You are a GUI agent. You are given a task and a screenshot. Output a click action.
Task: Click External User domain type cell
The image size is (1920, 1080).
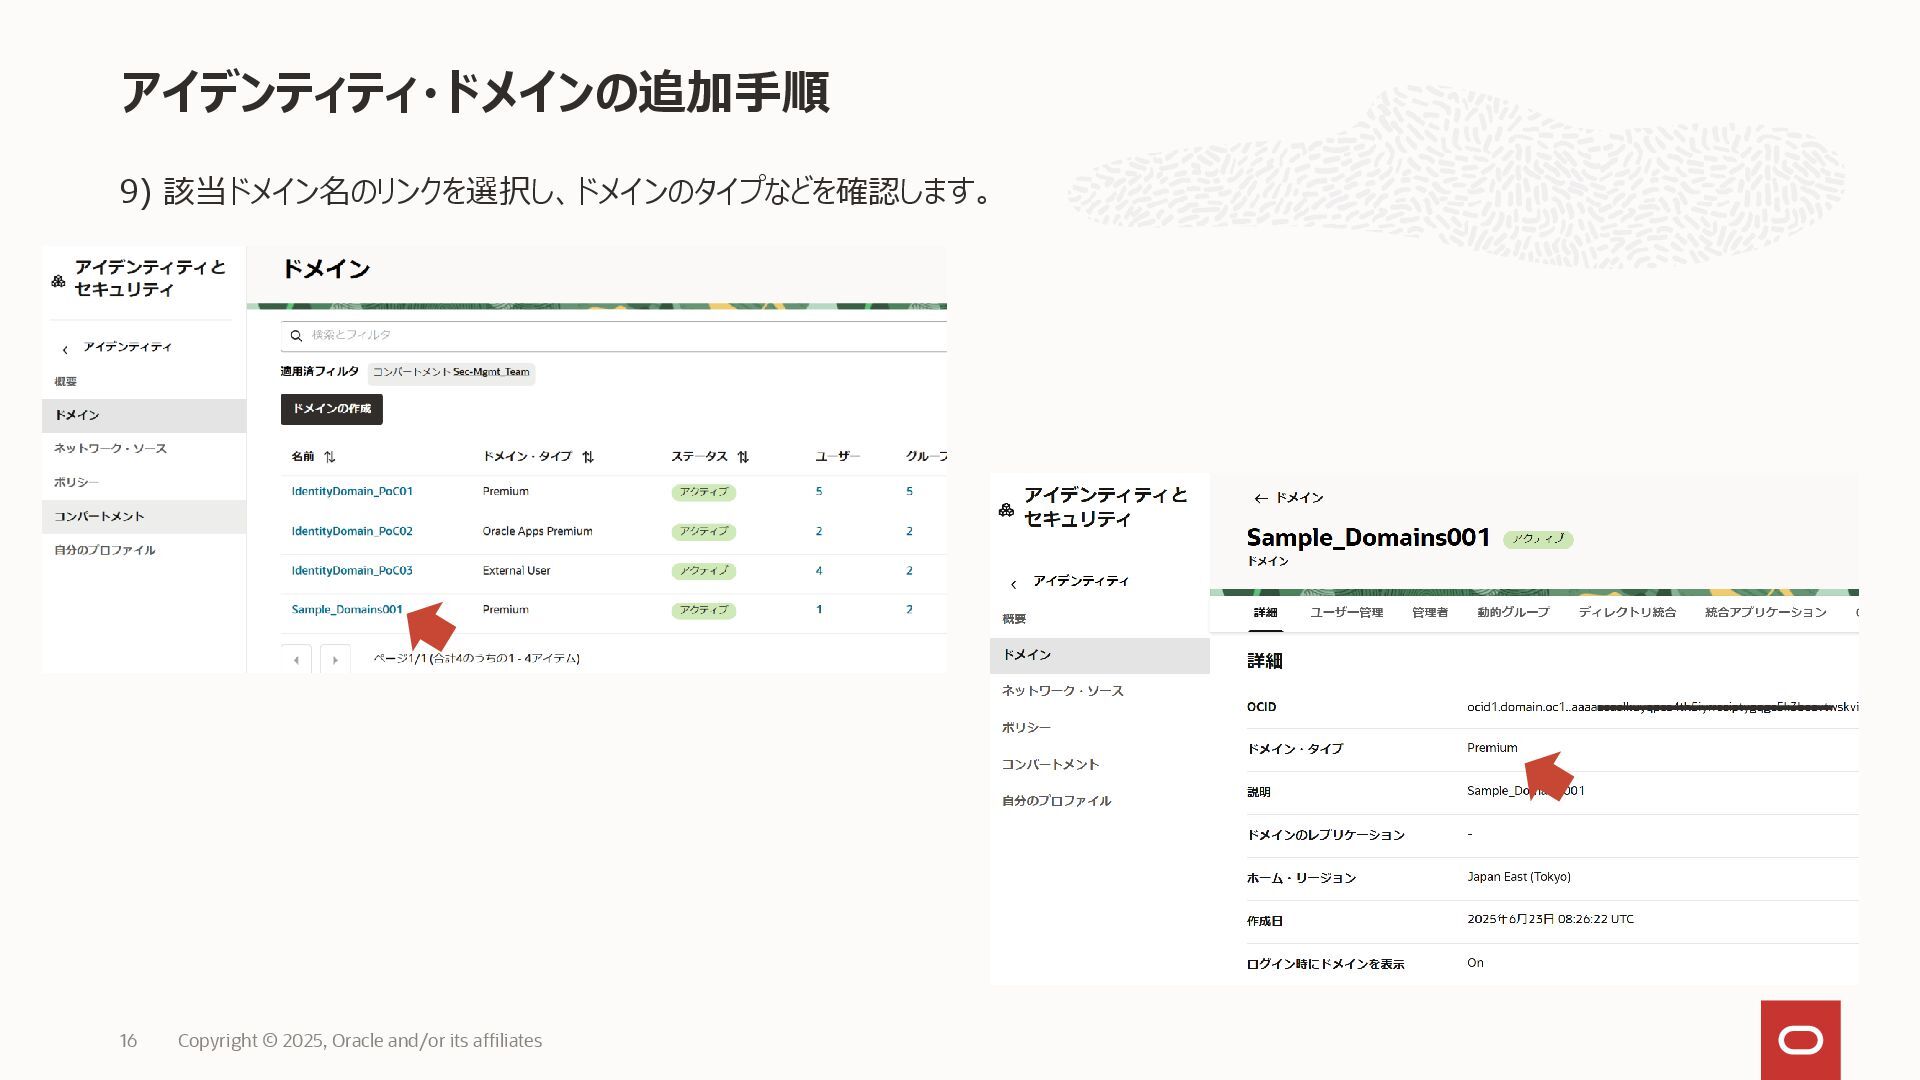tap(516, 570)
